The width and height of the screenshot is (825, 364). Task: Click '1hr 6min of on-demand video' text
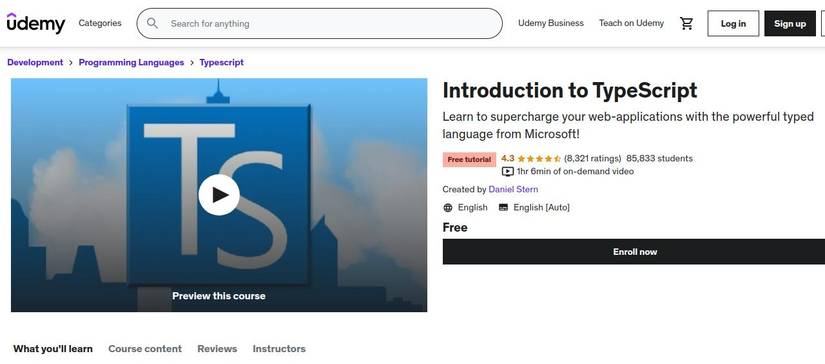[575, 171]
